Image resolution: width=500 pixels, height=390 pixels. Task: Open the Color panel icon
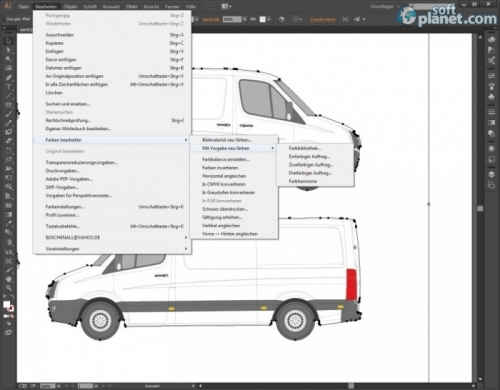click(491, 39)
